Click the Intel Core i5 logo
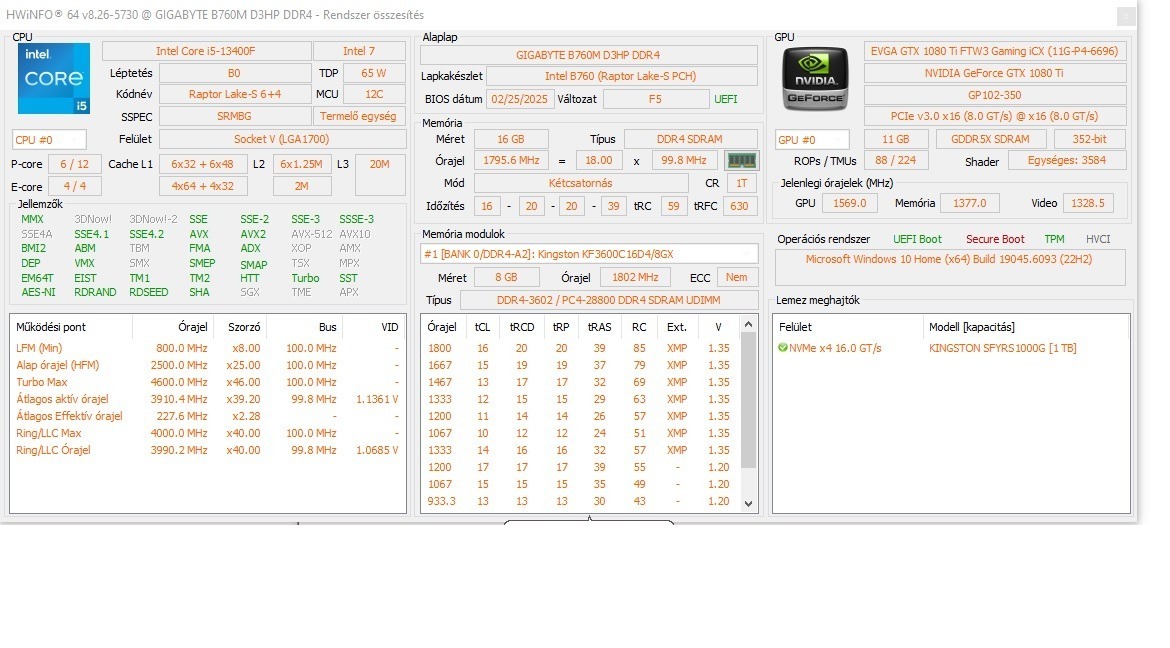Viewport: 1170px width, 648px height. (x=54, y=78)
